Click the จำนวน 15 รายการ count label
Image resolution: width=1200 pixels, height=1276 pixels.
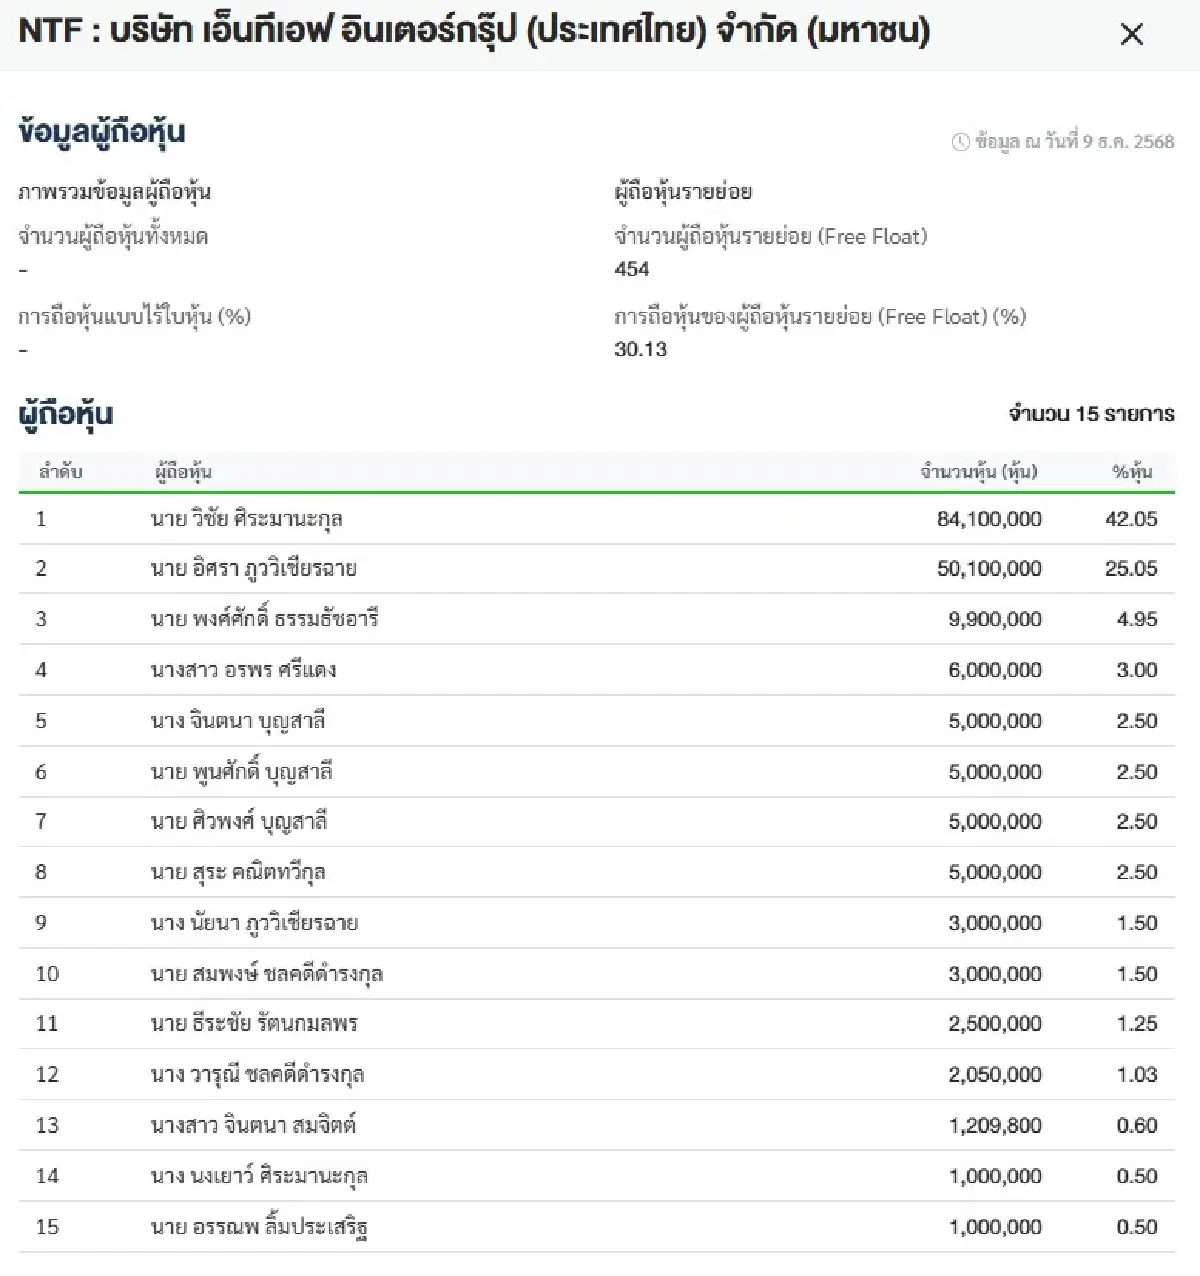click(x=1091, y=414)
